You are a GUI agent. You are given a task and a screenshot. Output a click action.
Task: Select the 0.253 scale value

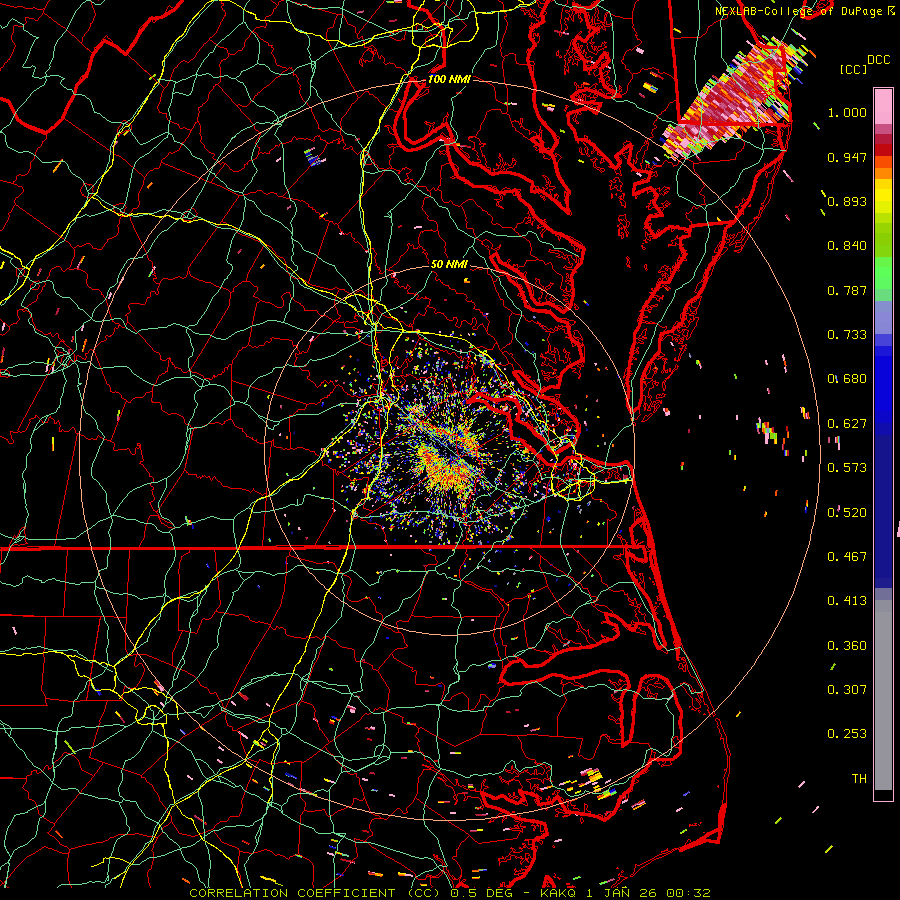click(x=847, y=734)
